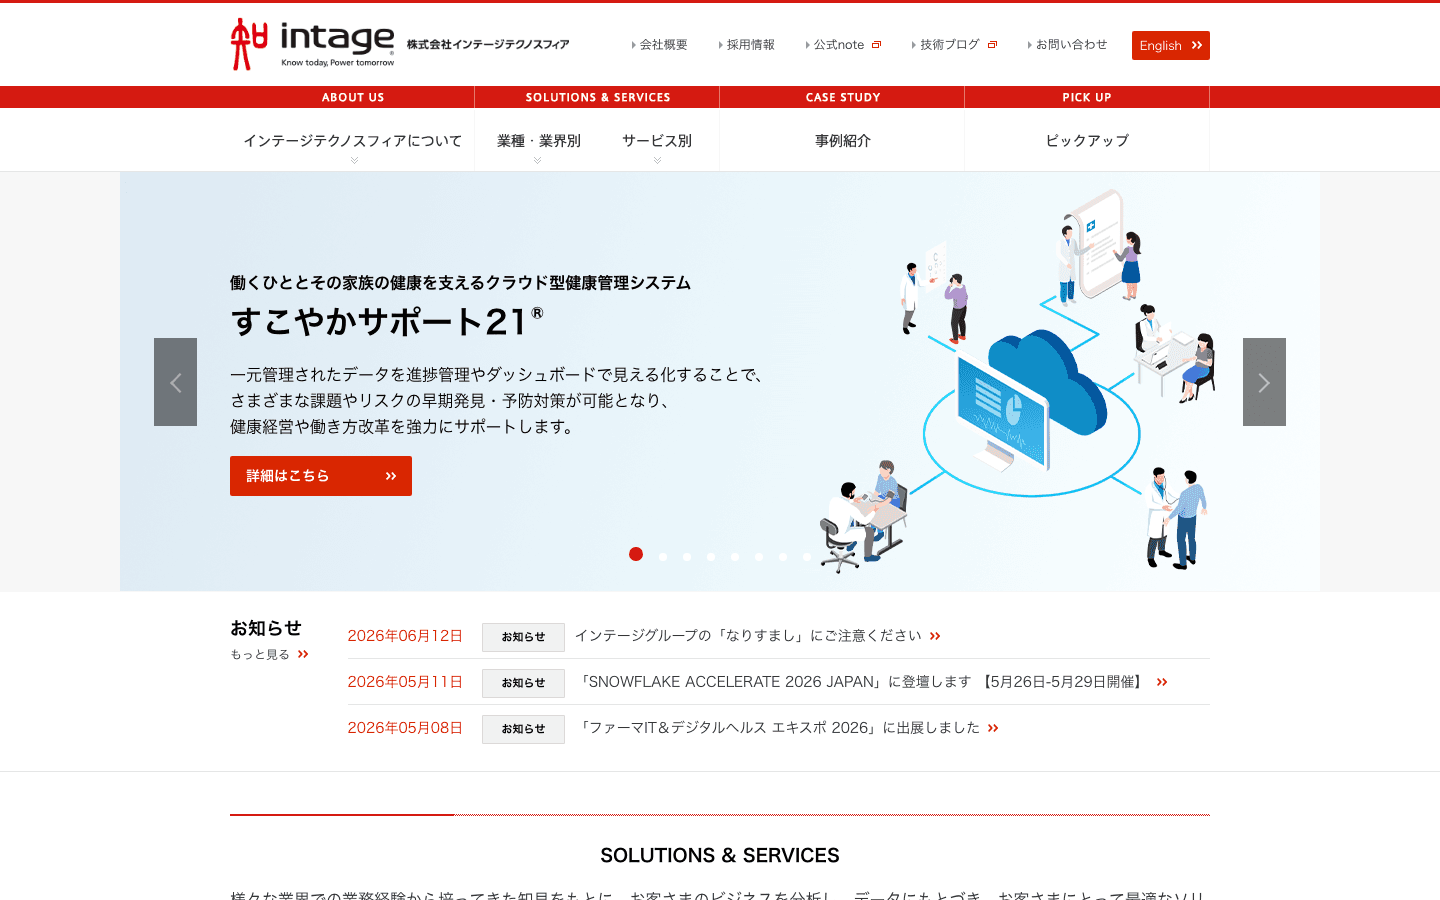Click the arrows after the ファーマIT notice

pyautogui.click(x=993, y=728)
